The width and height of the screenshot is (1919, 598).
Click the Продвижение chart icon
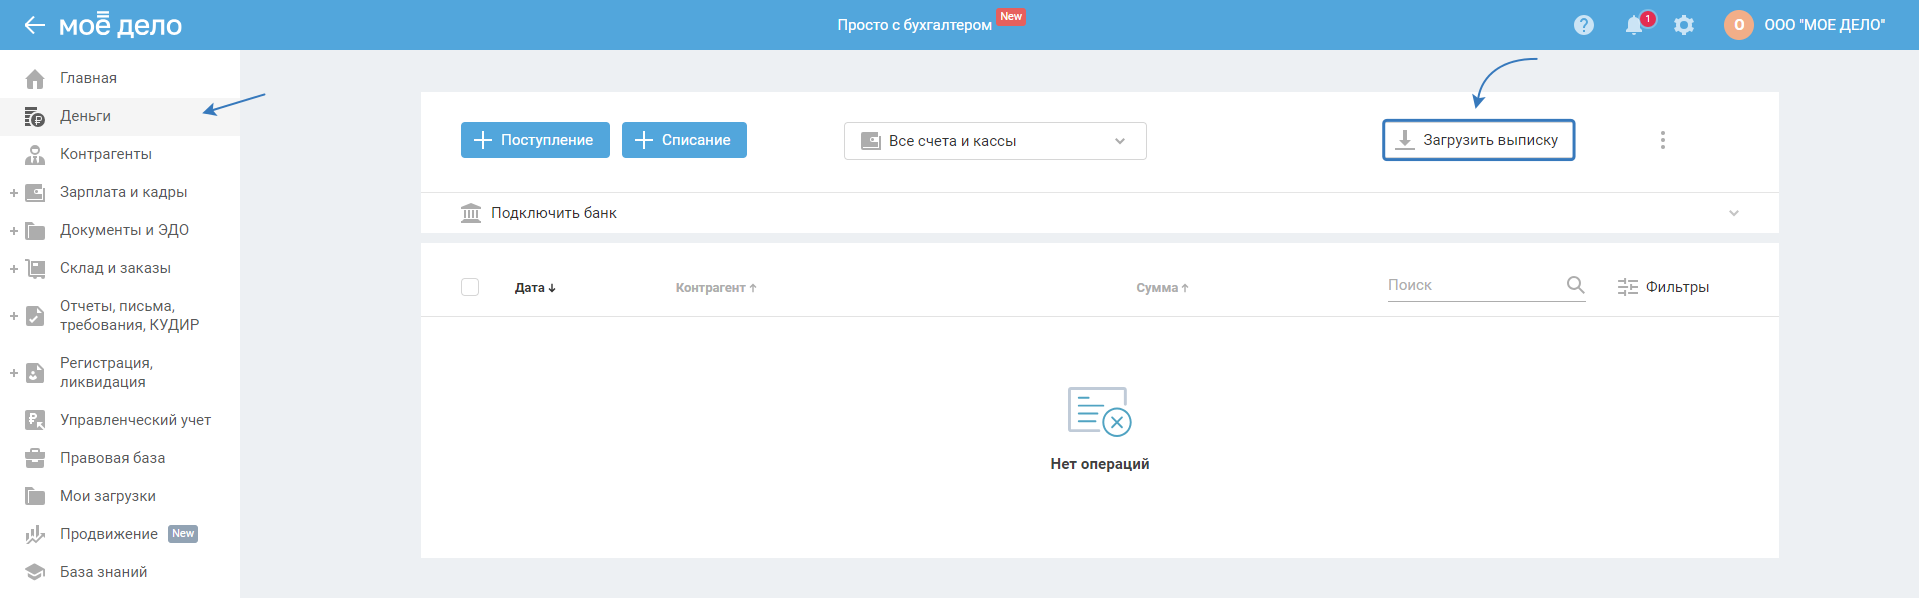click(x=35, y=534)
